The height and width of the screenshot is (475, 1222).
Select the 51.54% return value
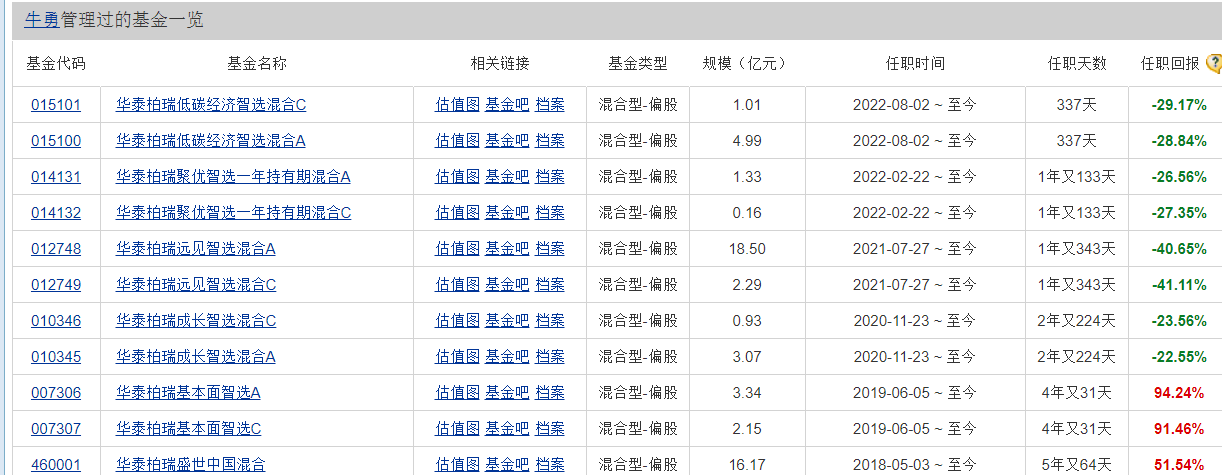click(x=1180, y=464)
